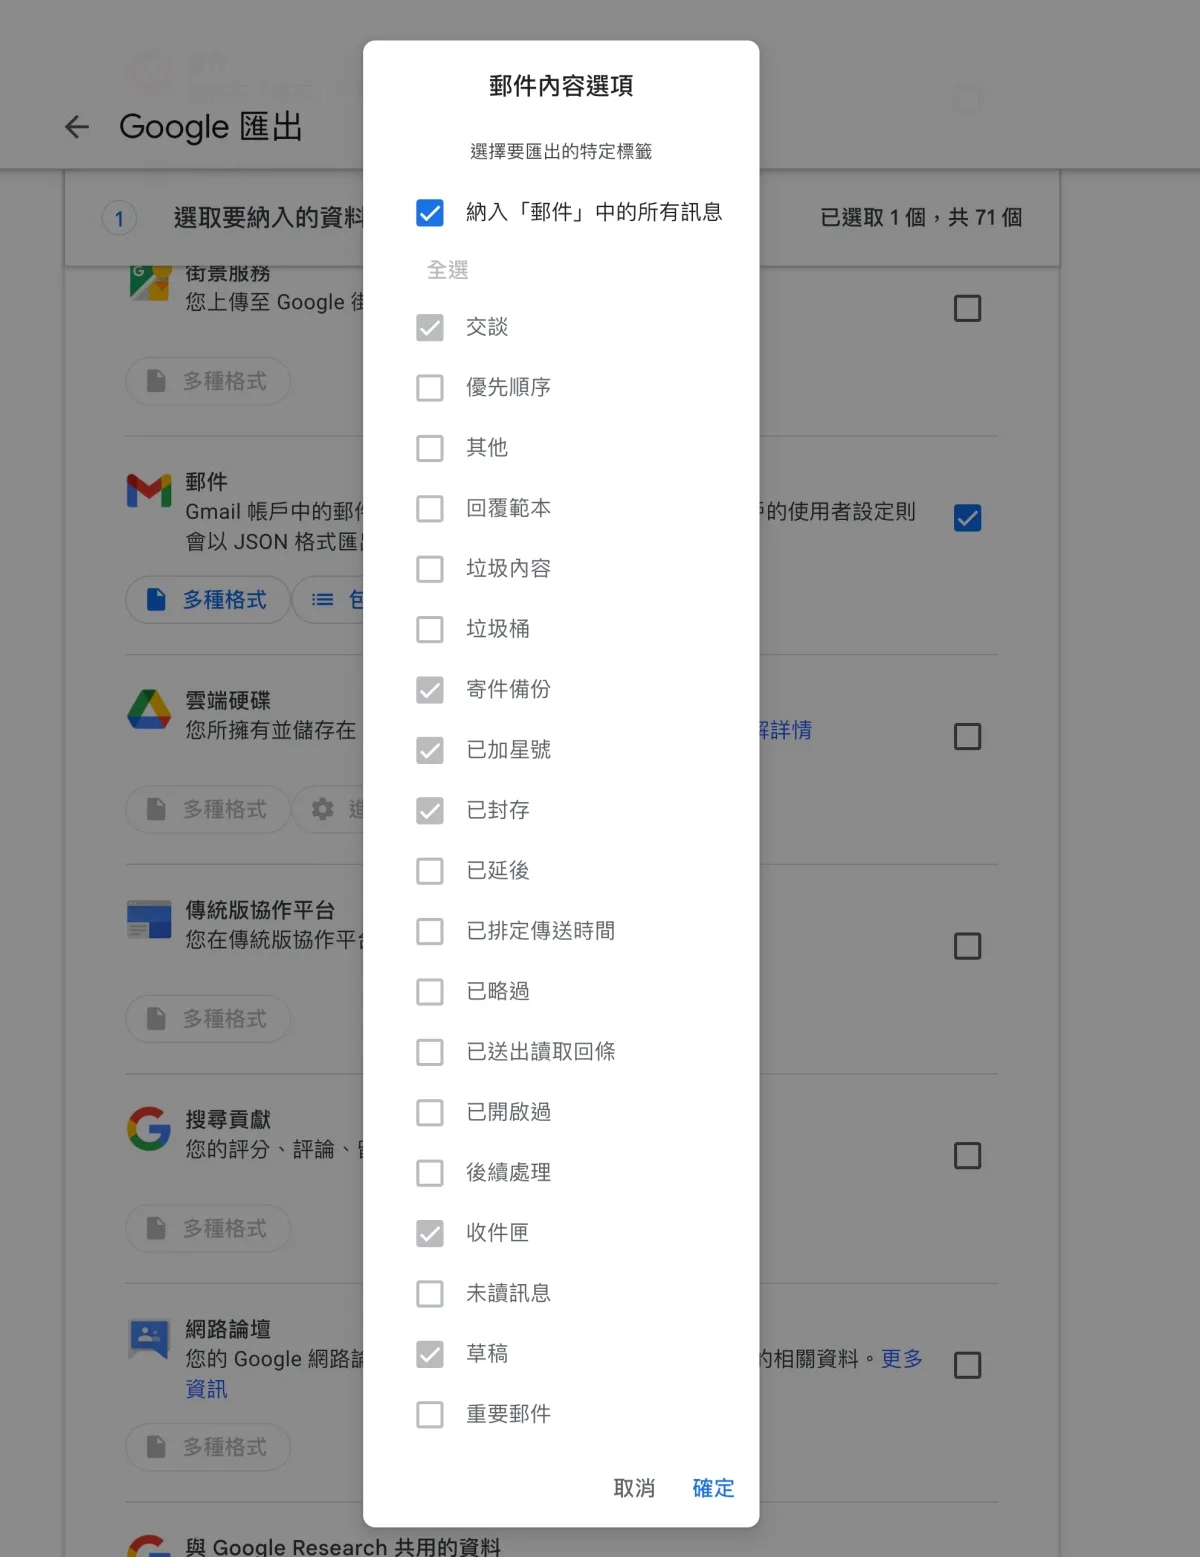Toggle the 已加星號 label checkbox
The image size is (1200, 1557).
click(430, 750)
